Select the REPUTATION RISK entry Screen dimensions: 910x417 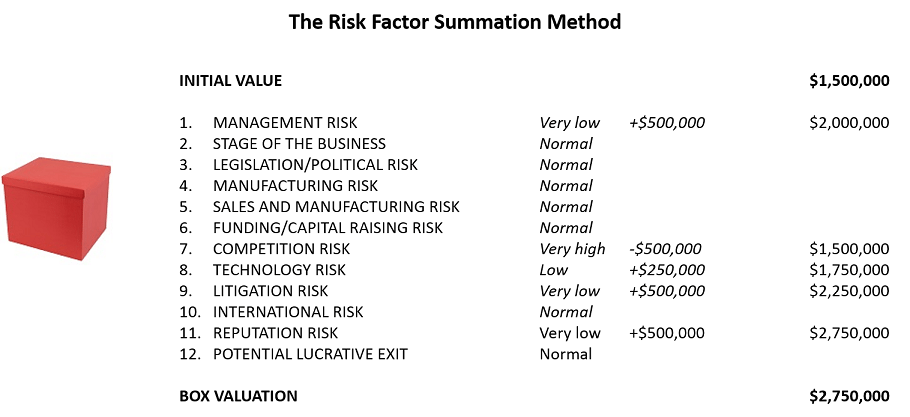point(275,333)
